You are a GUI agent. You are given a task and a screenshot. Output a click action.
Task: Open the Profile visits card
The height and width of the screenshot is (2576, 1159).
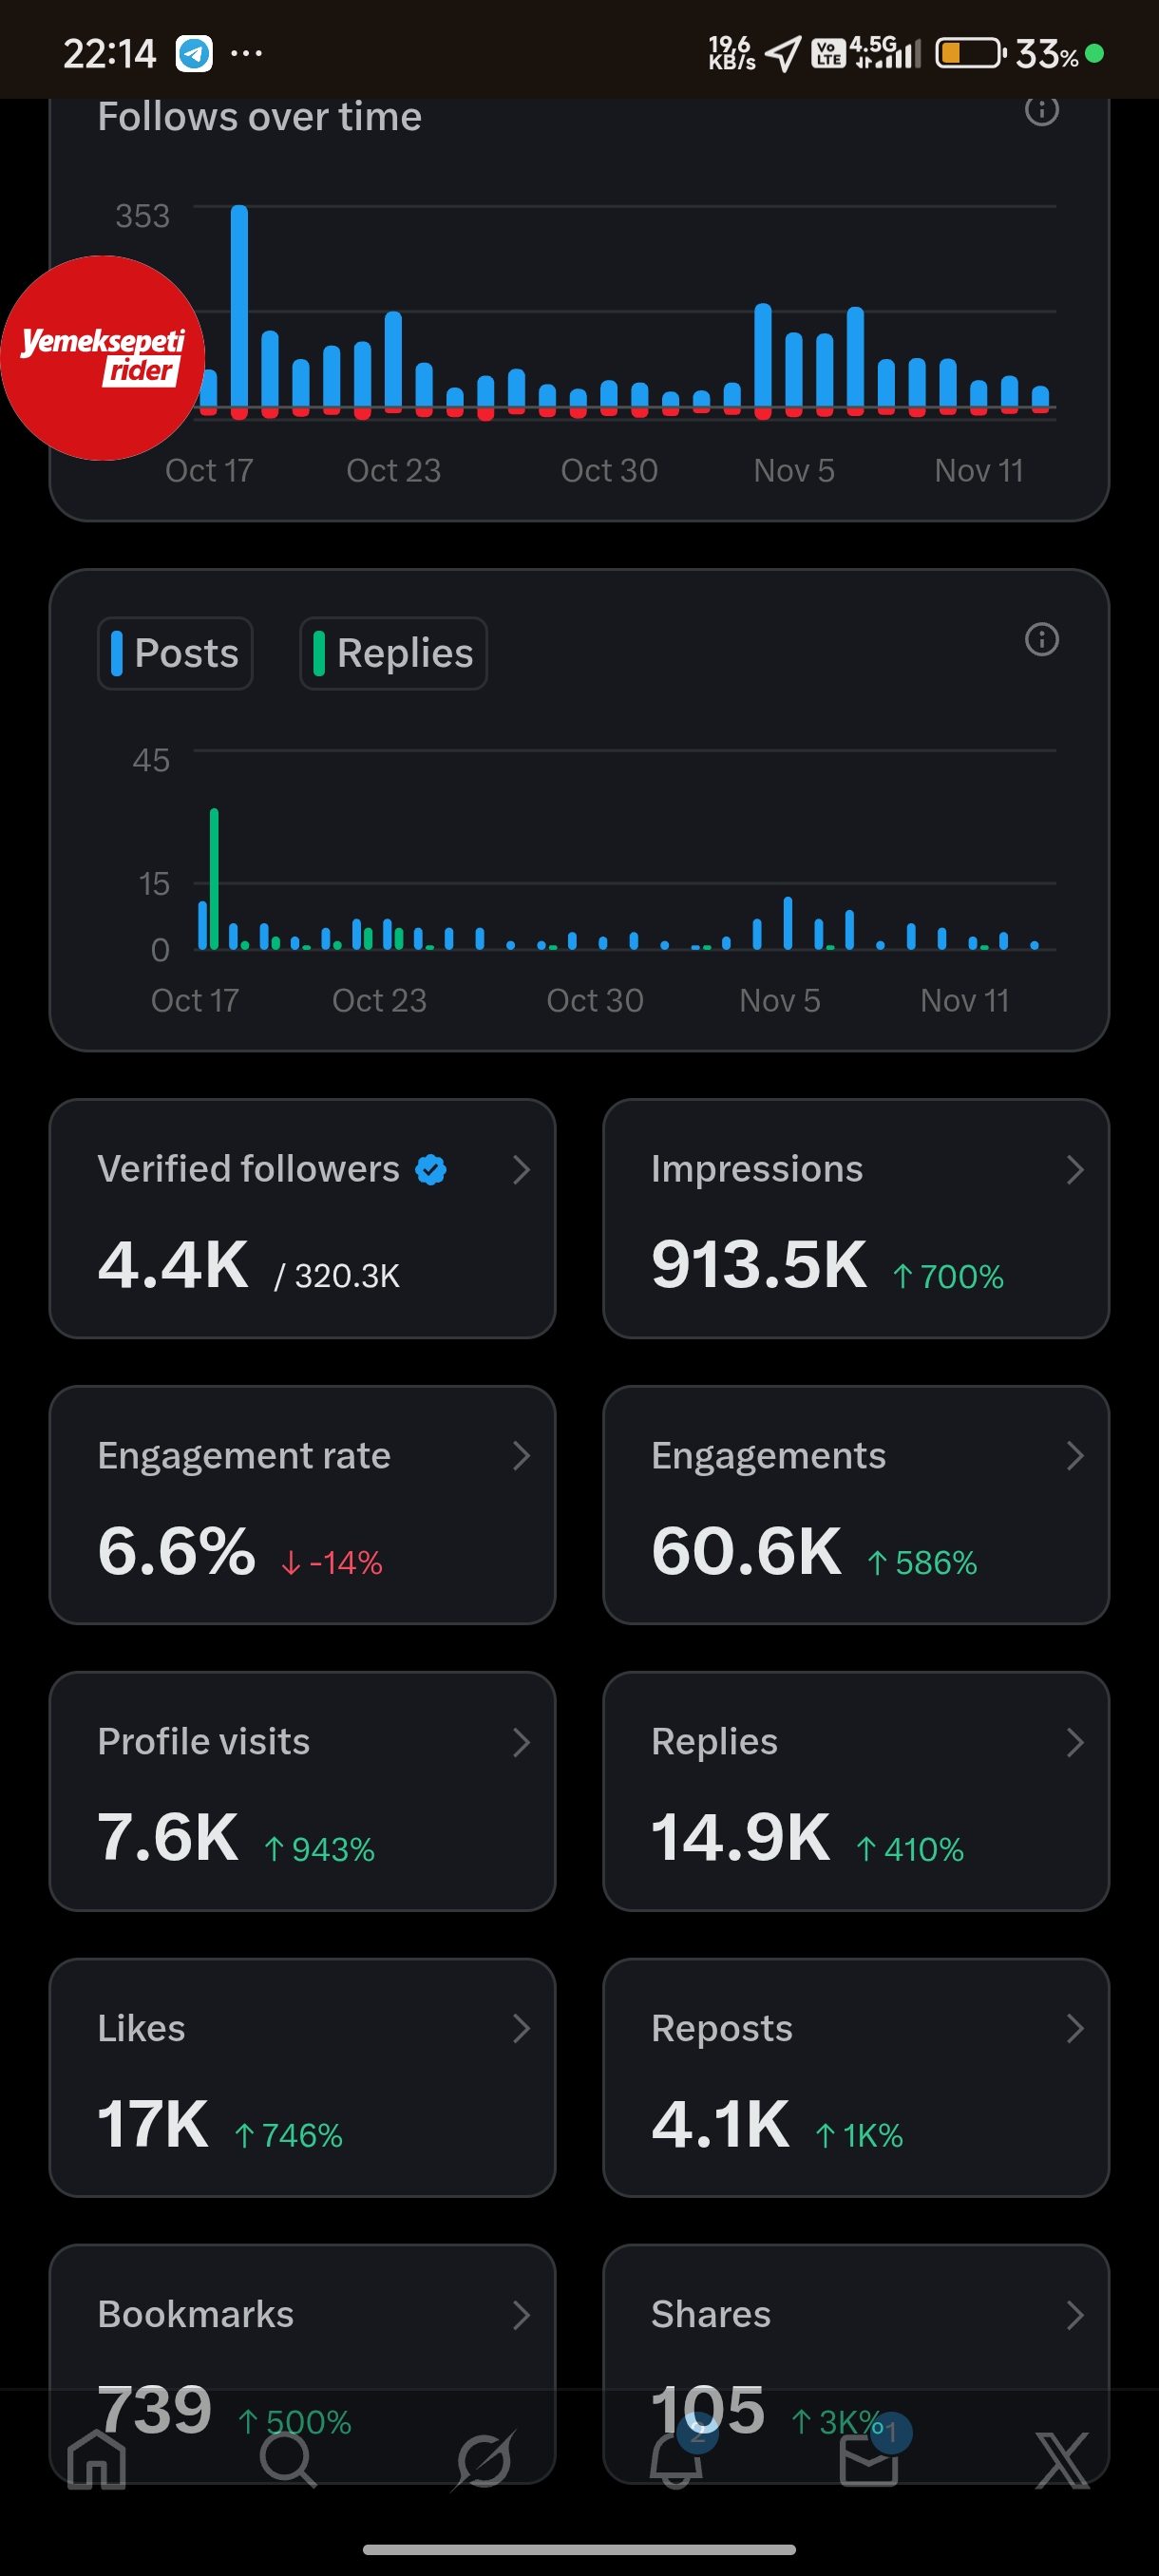tap(302, 1791)
